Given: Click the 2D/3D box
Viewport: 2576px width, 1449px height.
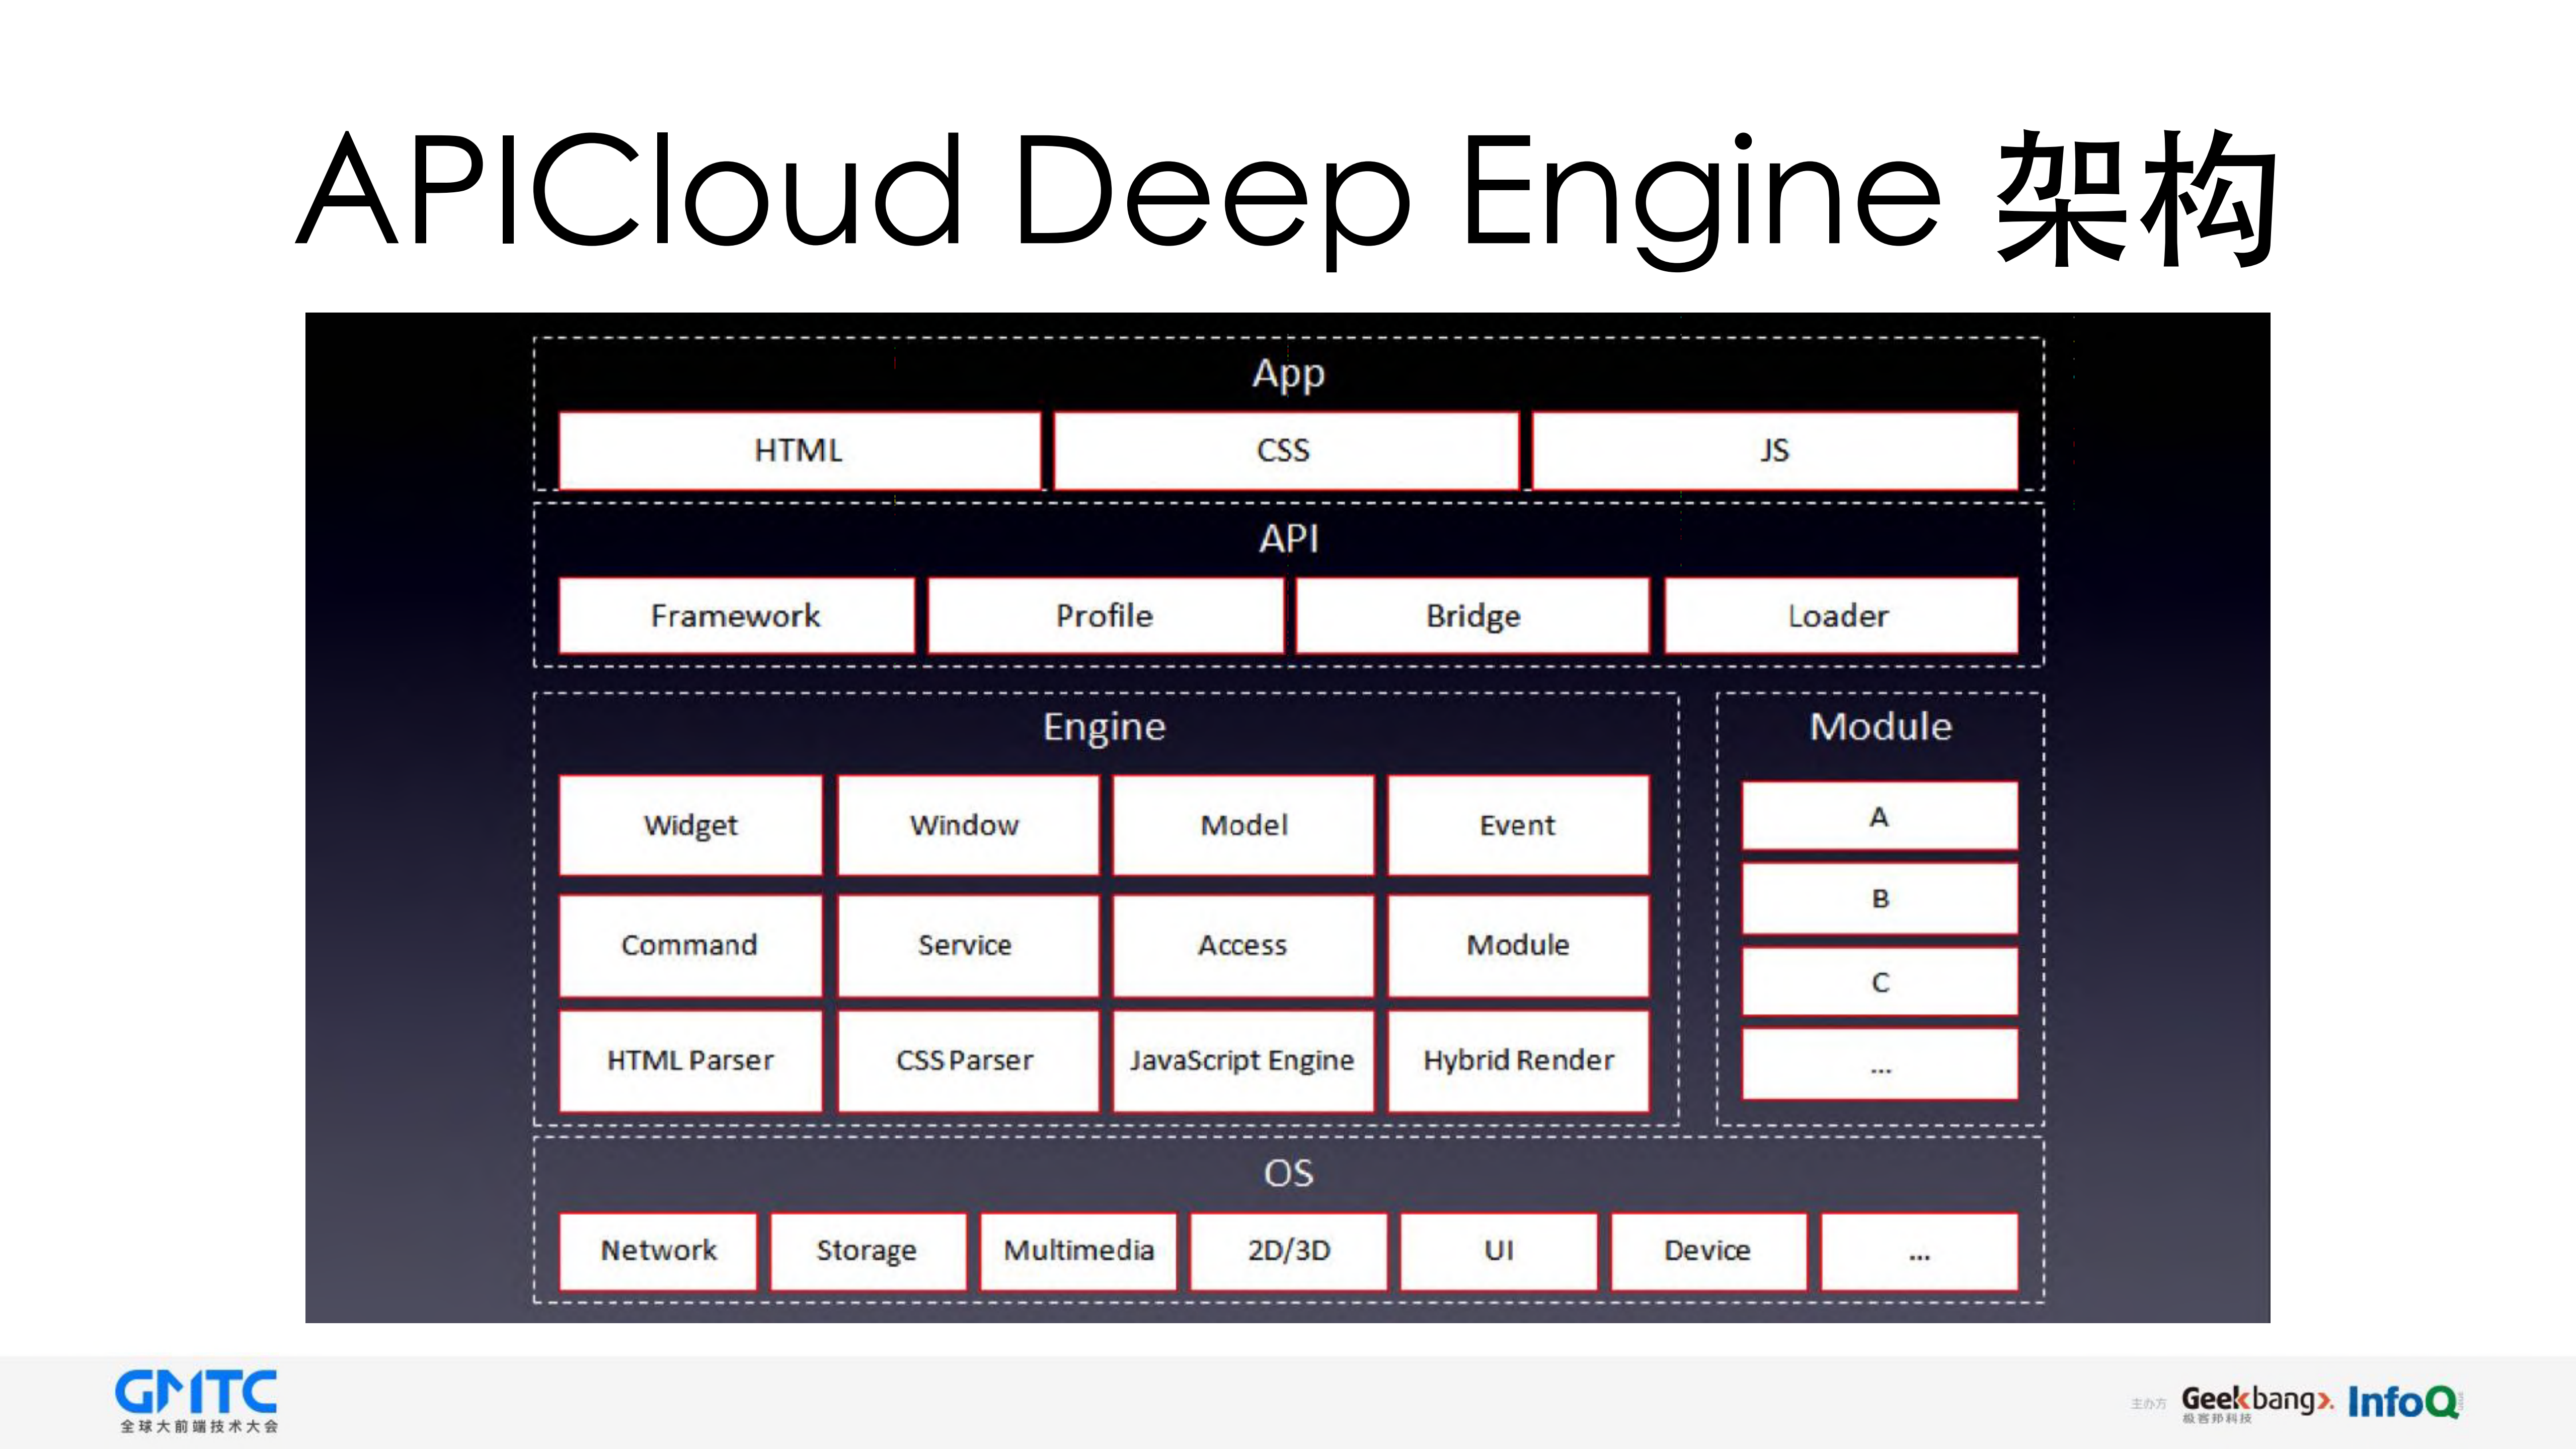Looking at the screenshot, I should point(1288,1250).
